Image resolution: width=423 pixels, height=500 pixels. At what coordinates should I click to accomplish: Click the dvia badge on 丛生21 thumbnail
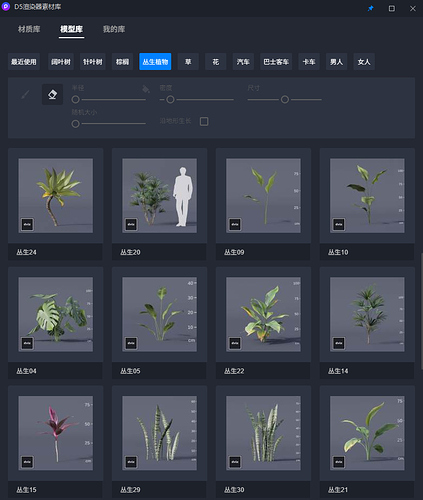(339, 462)
